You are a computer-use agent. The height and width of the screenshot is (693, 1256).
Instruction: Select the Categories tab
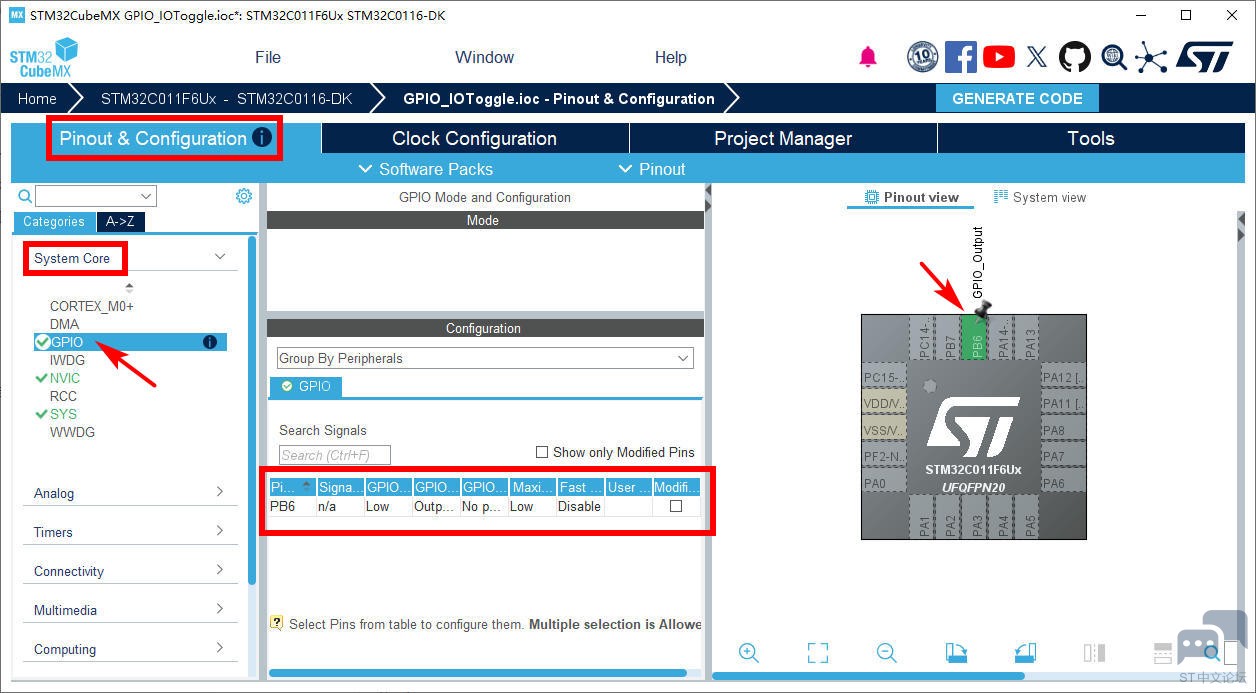click(54, 222)
